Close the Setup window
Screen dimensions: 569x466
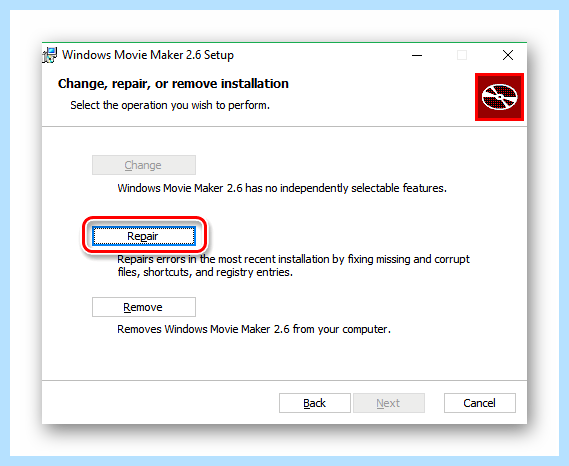pyautogui.click(x=508, y=55)
